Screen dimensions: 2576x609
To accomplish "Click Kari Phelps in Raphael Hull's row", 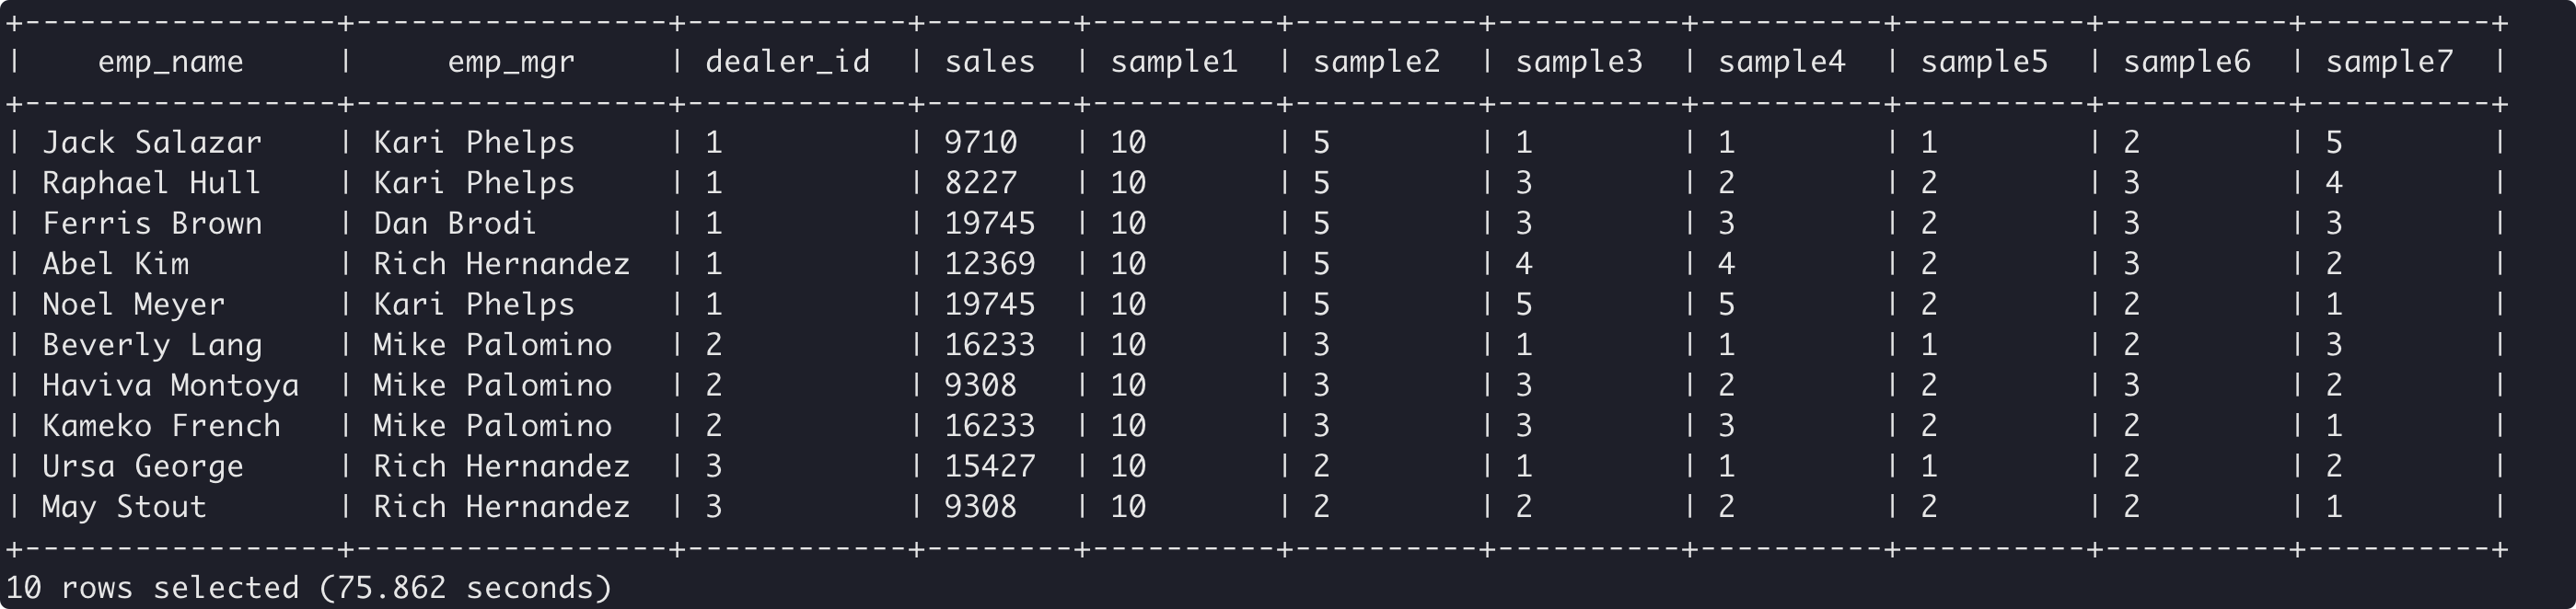I will pos(474,183).
